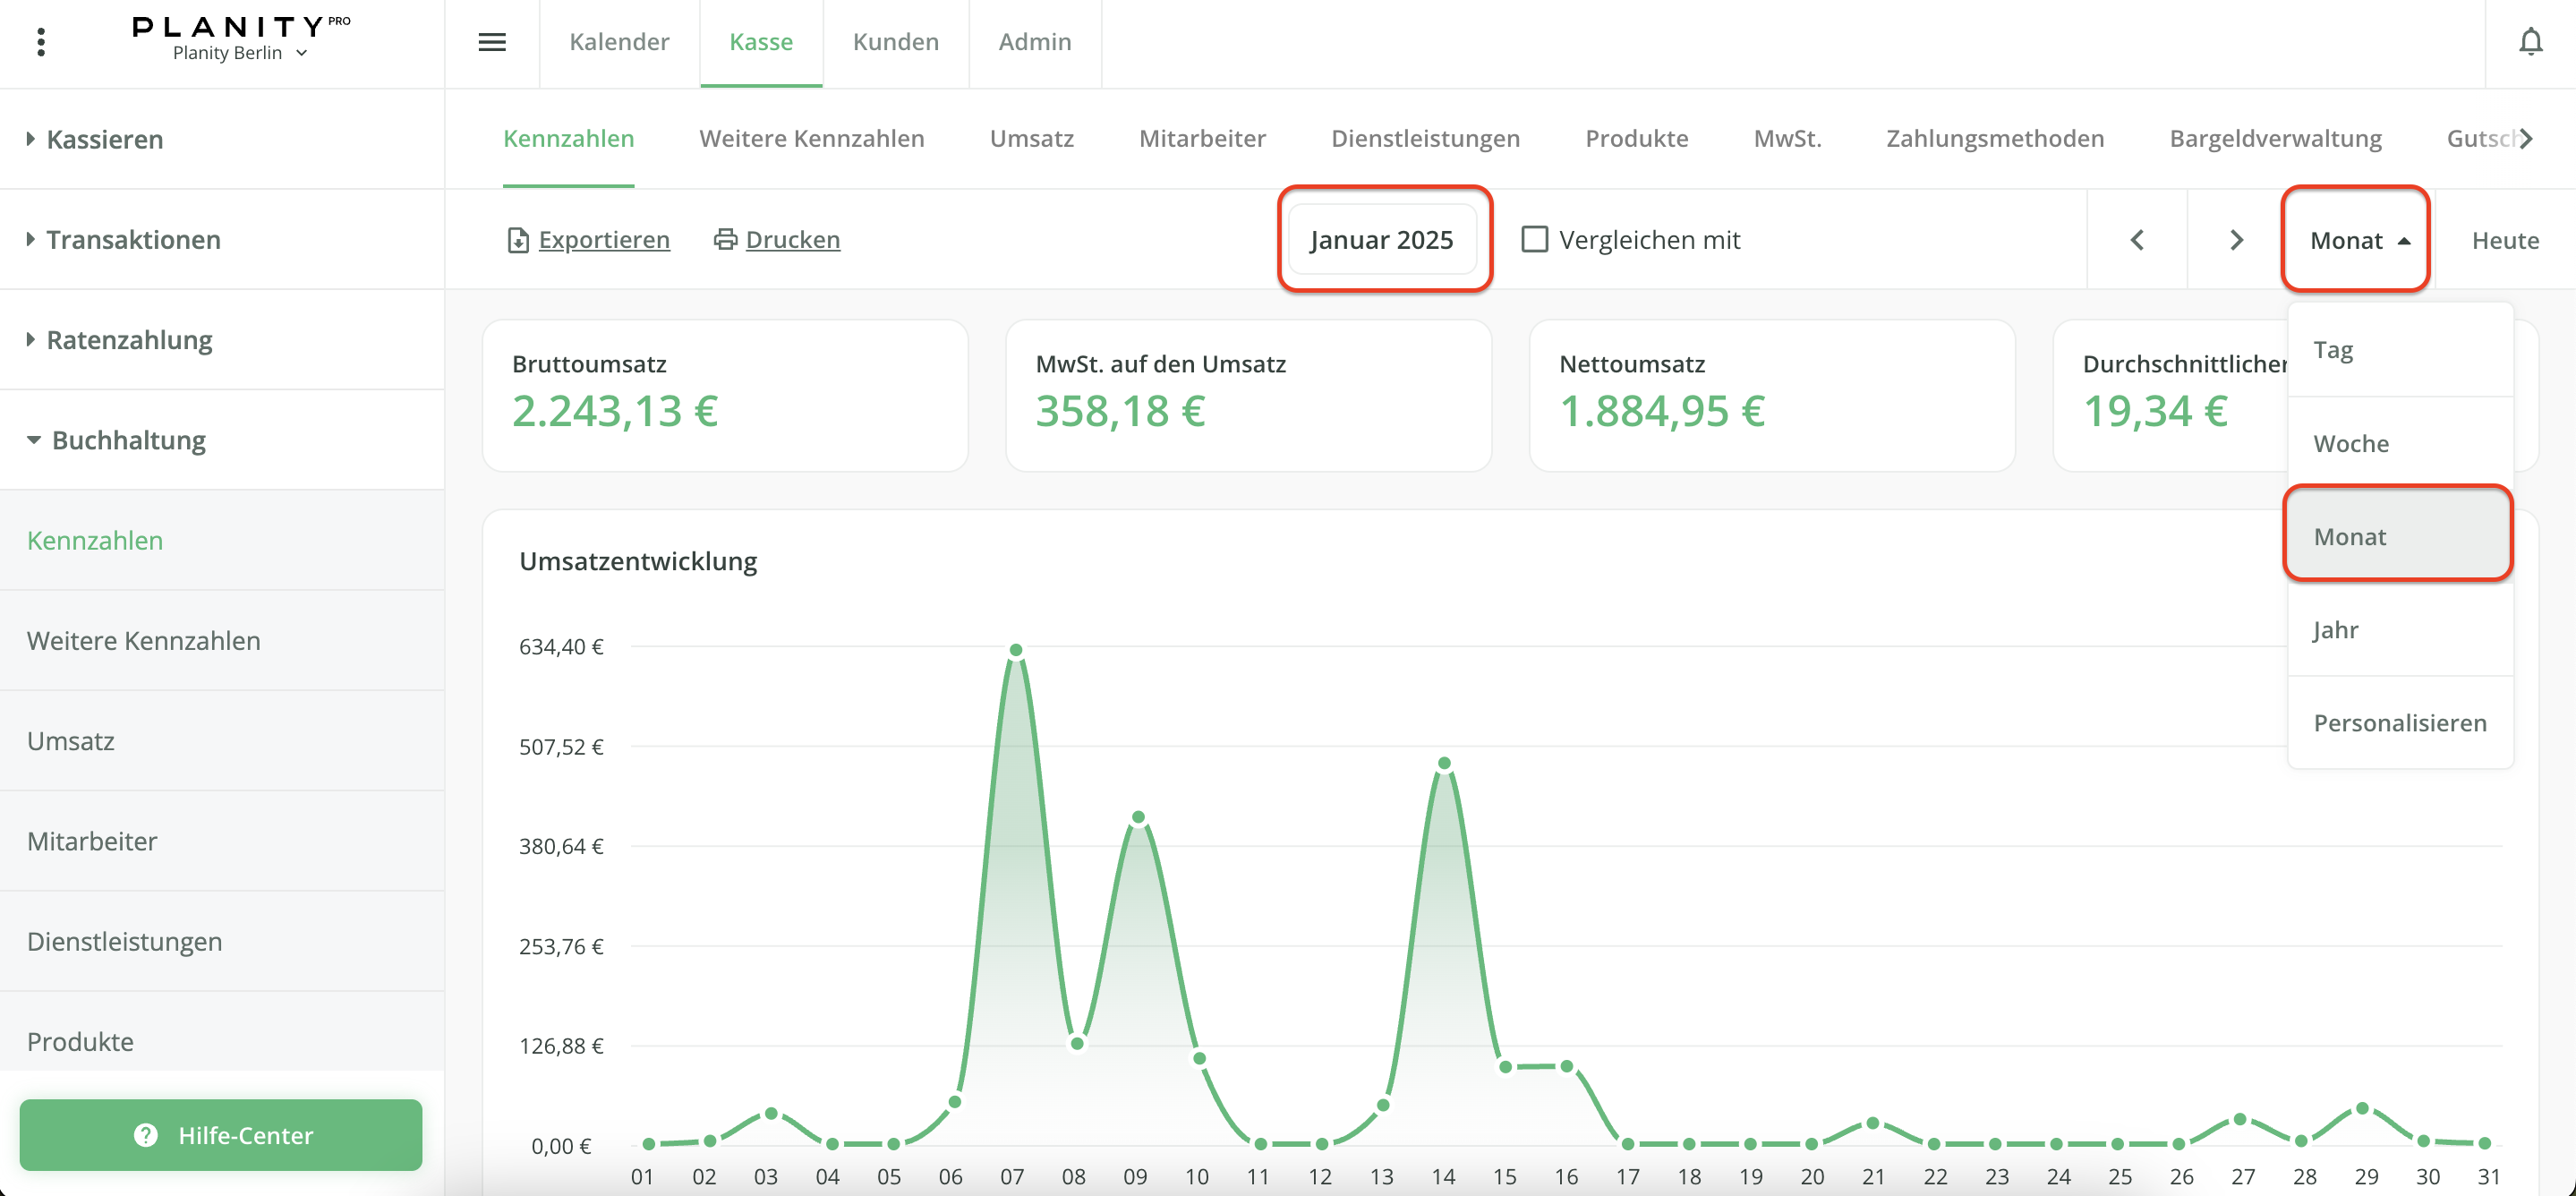Select Umsatz in the sidebar

coord(222,741)
